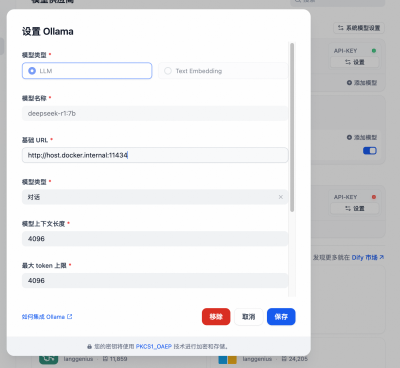This screenshot has width=400, height=368.
Task: Click the red 移除 remove button
Action: pos(216,317)
